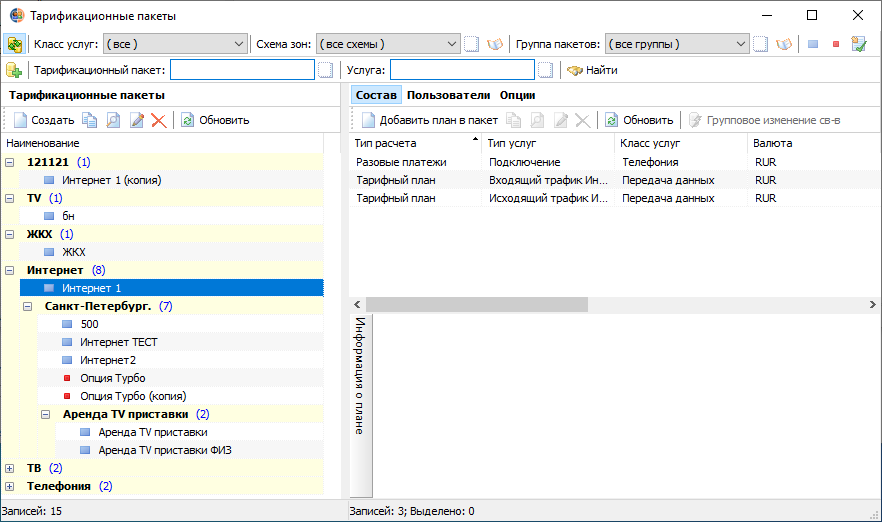Screen dimensions: 882x522
Task: Sort by the Тип услуг column header
Action: 548,143
